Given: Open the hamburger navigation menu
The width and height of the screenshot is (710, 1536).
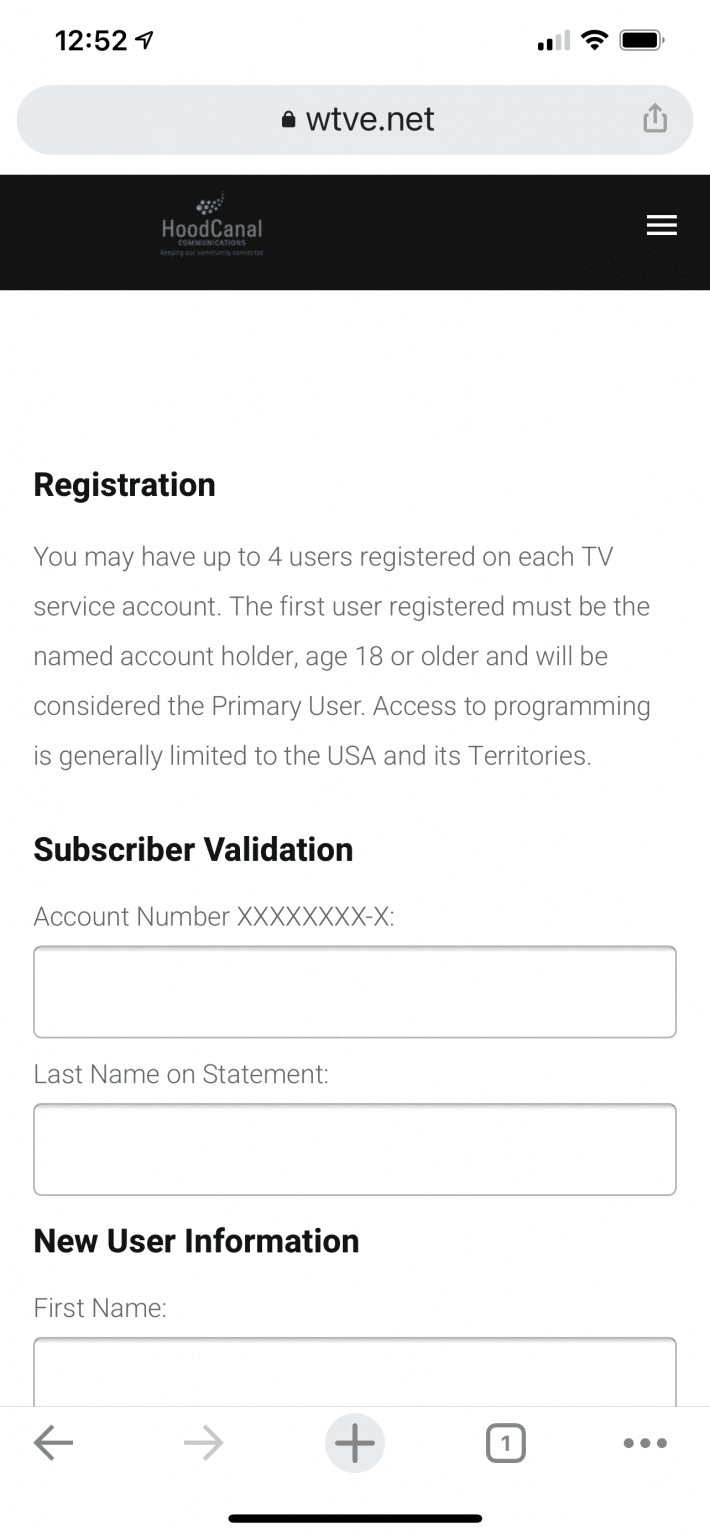Looking at the screenshot, I should tap(661, 226).
